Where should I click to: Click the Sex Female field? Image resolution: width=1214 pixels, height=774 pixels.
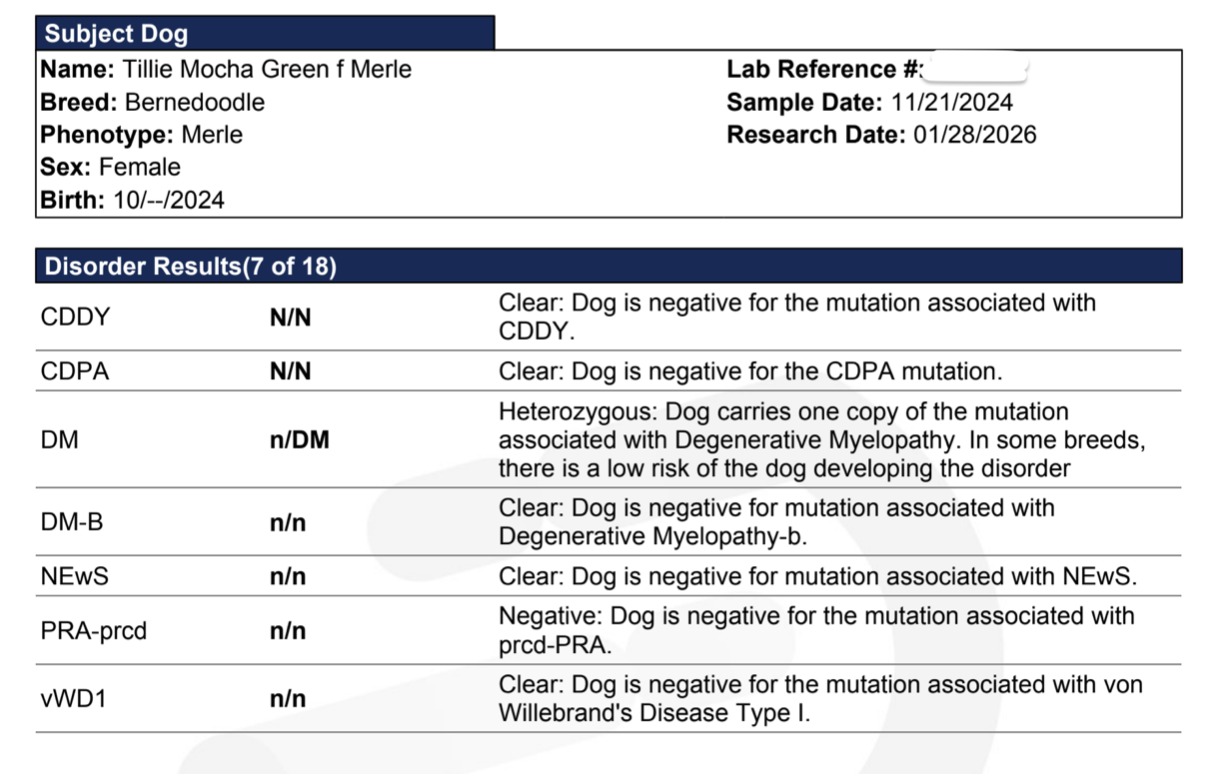point(110,167)
